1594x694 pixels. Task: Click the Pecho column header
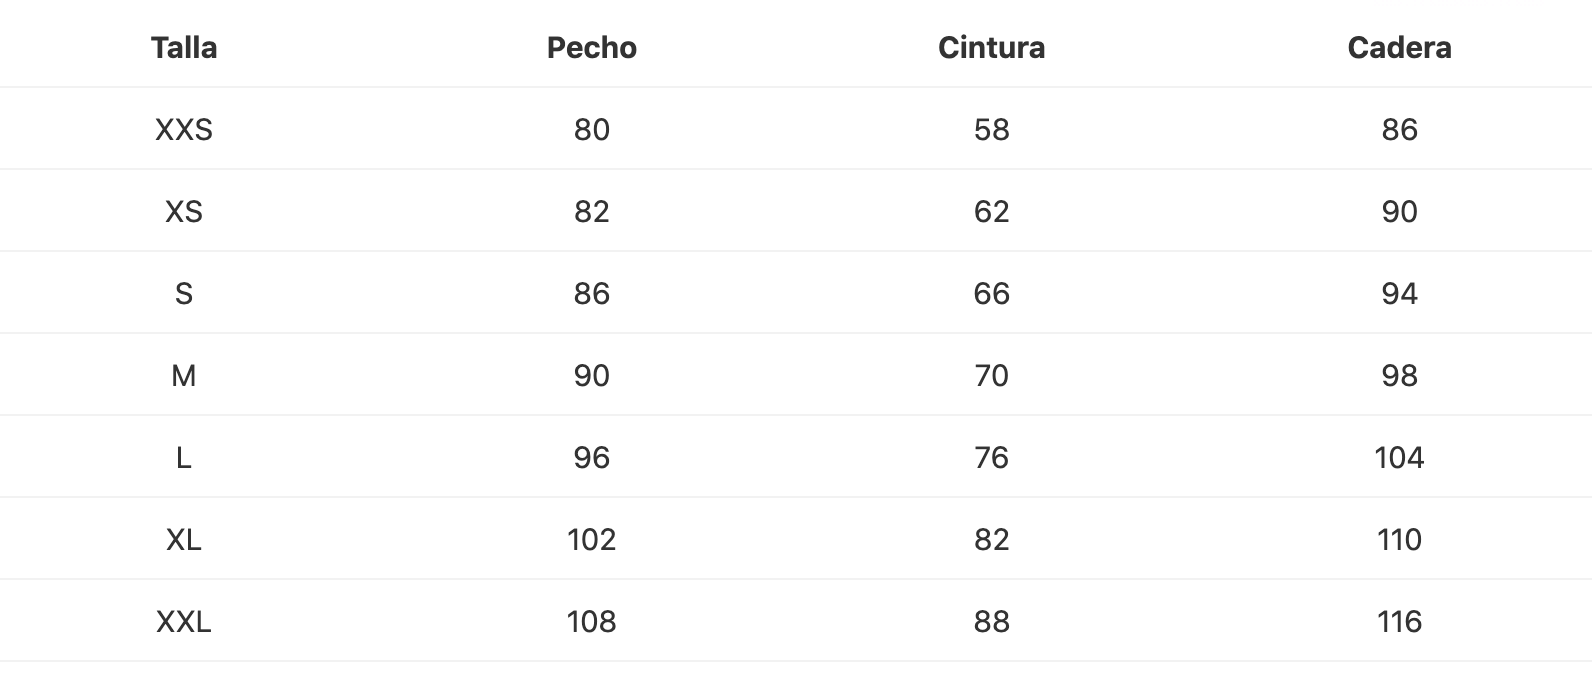point(592,48)
